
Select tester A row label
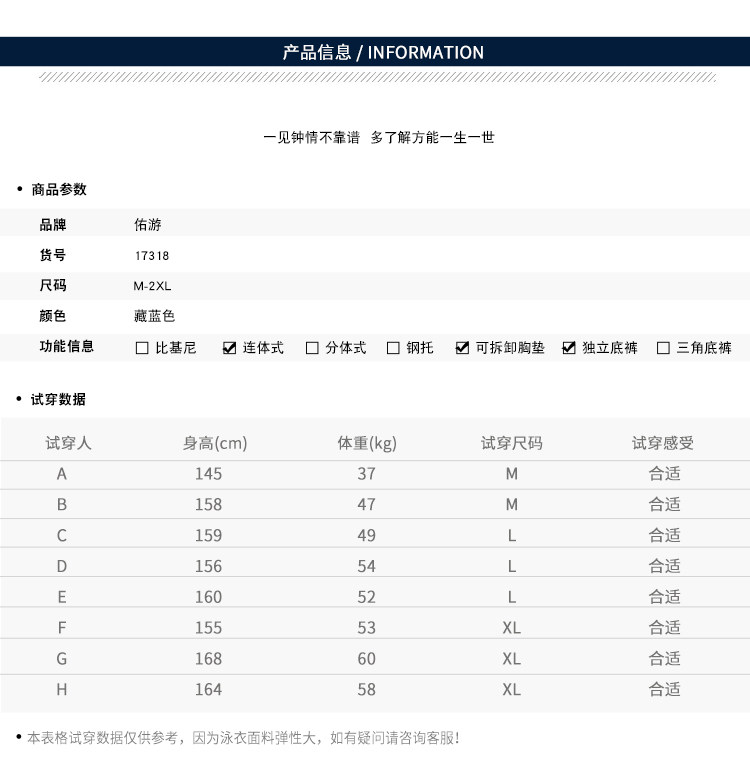click(x=61, y=474)
